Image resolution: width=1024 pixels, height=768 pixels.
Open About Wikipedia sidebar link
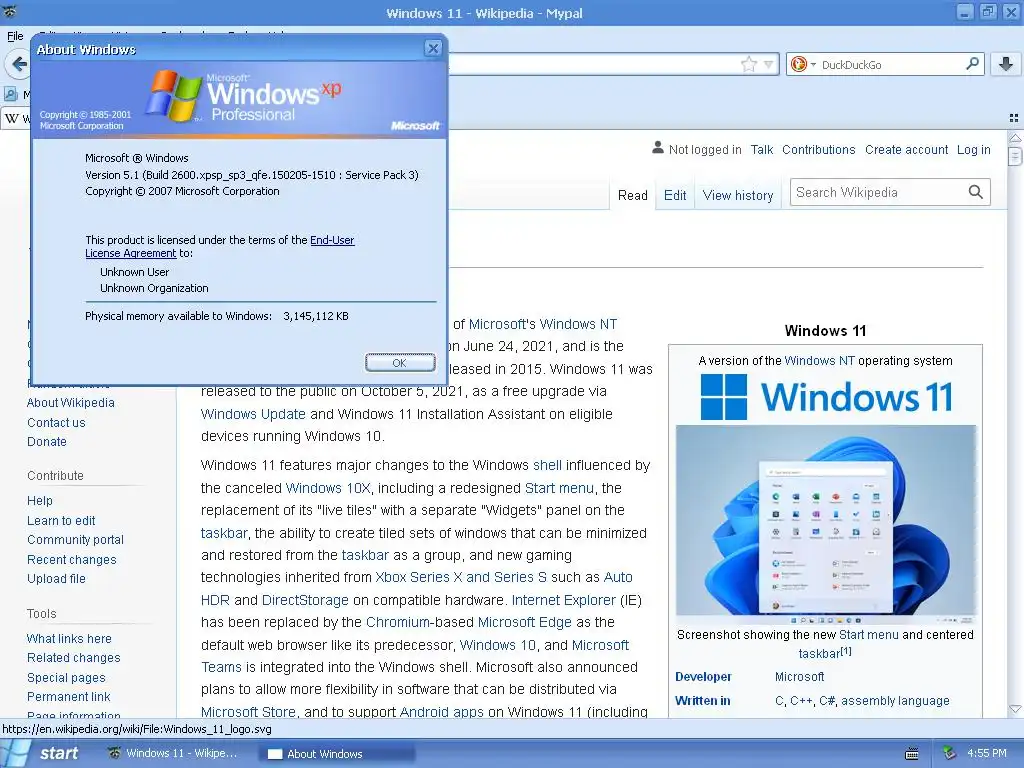coord(71,403)
